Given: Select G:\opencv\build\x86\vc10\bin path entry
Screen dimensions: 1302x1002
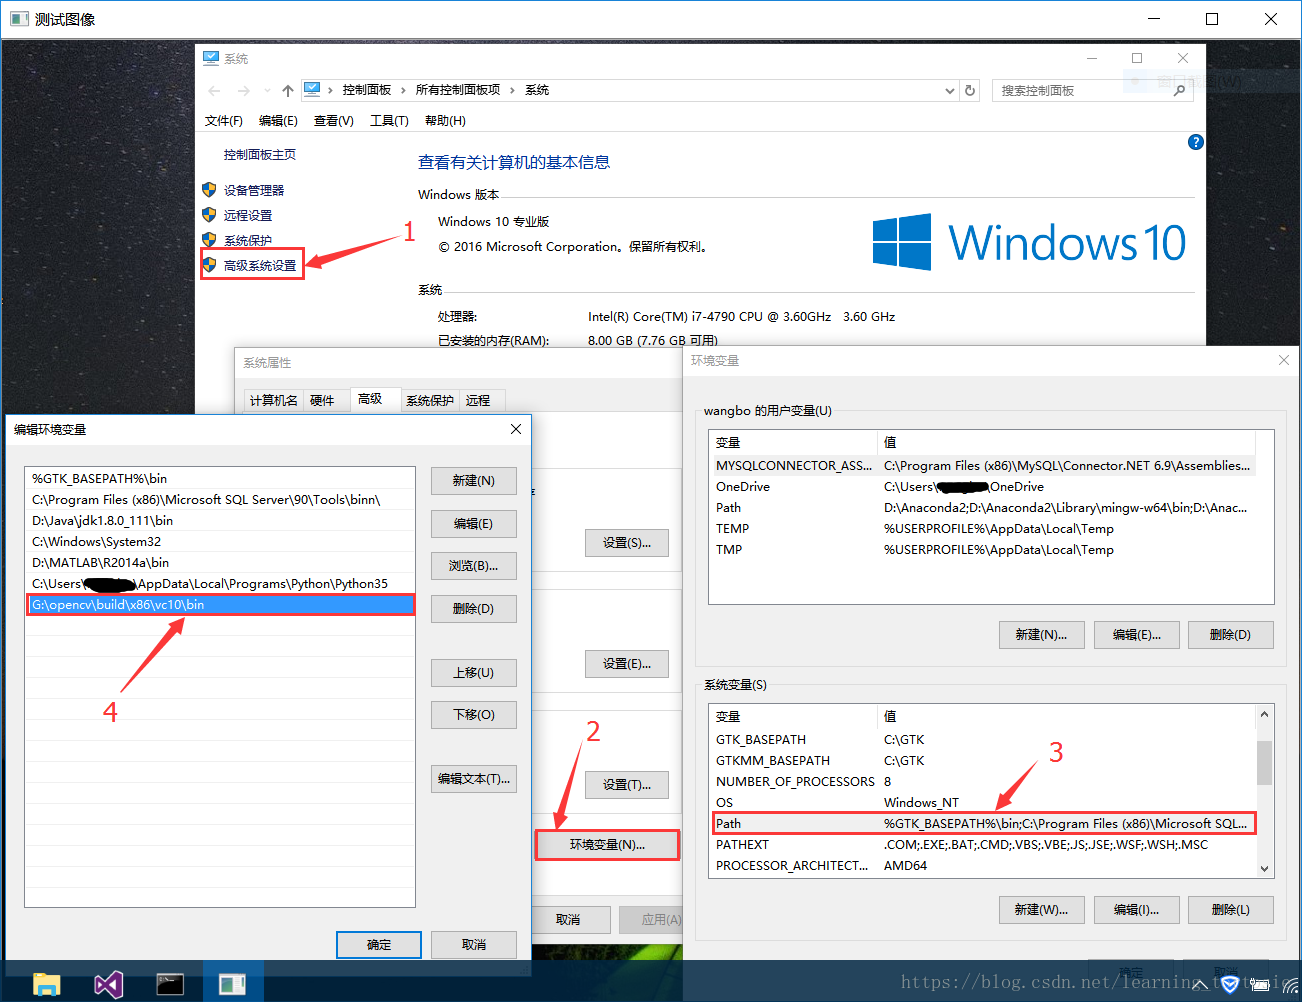Looking at the screenshot, I should [x=220, y=605].
